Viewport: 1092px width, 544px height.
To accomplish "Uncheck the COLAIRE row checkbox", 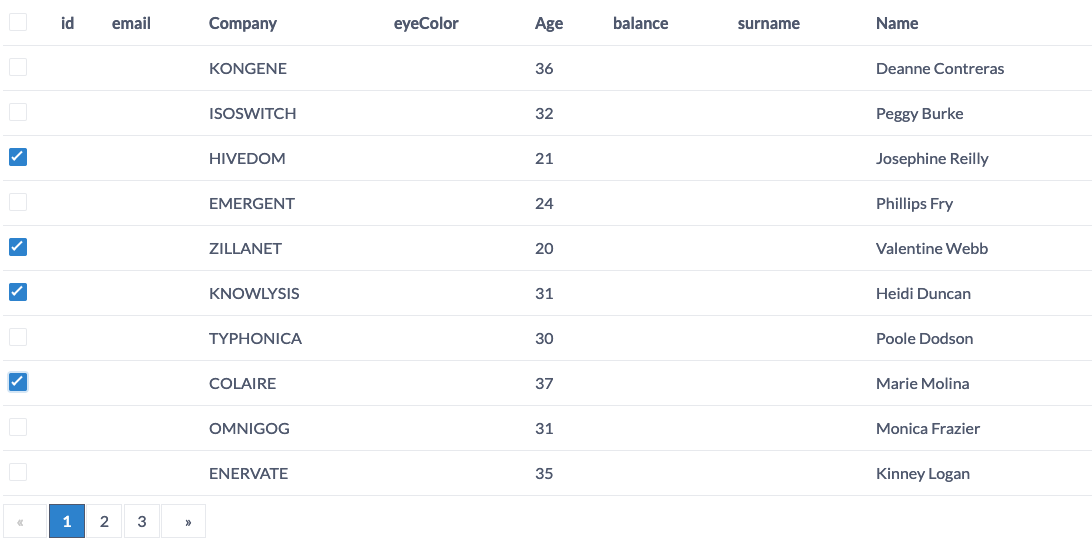I will point(17,382).
